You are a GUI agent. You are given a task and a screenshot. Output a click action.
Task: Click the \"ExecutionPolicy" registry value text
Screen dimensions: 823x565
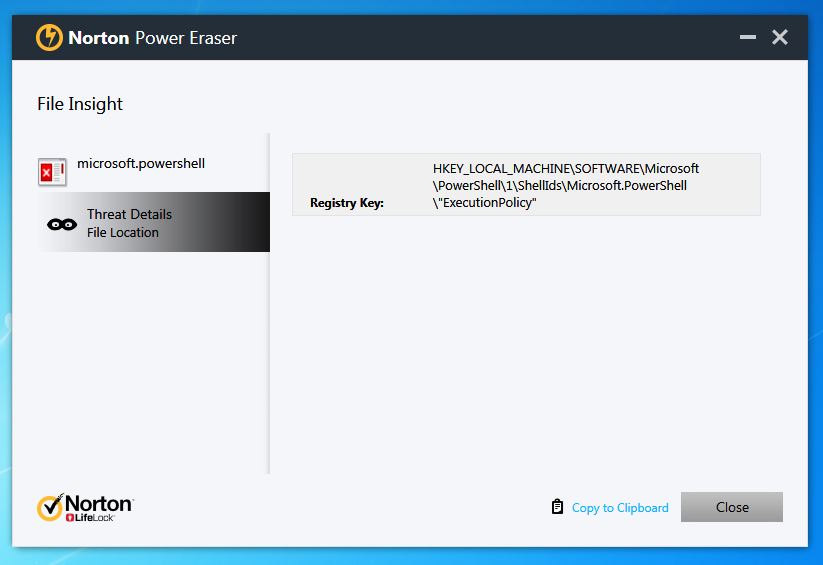point(484,203)
